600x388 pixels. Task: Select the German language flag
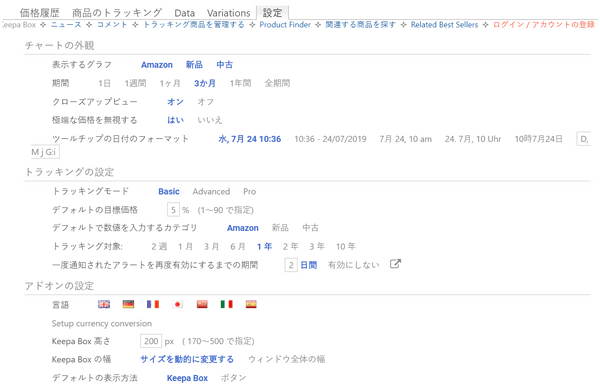pyautogui.click(x=128, y=304)
